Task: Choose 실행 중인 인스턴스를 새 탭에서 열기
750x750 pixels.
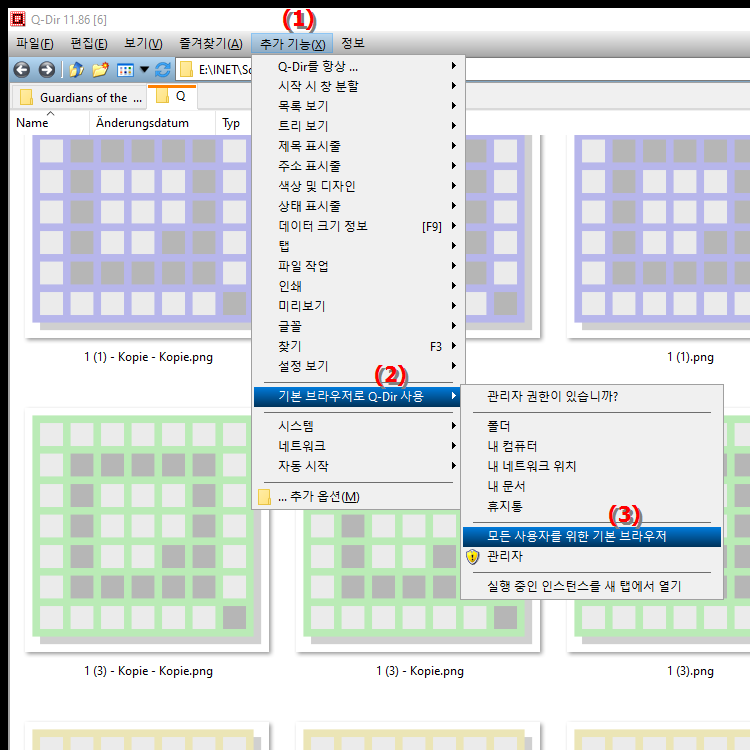Action: (x=592, y=586)
